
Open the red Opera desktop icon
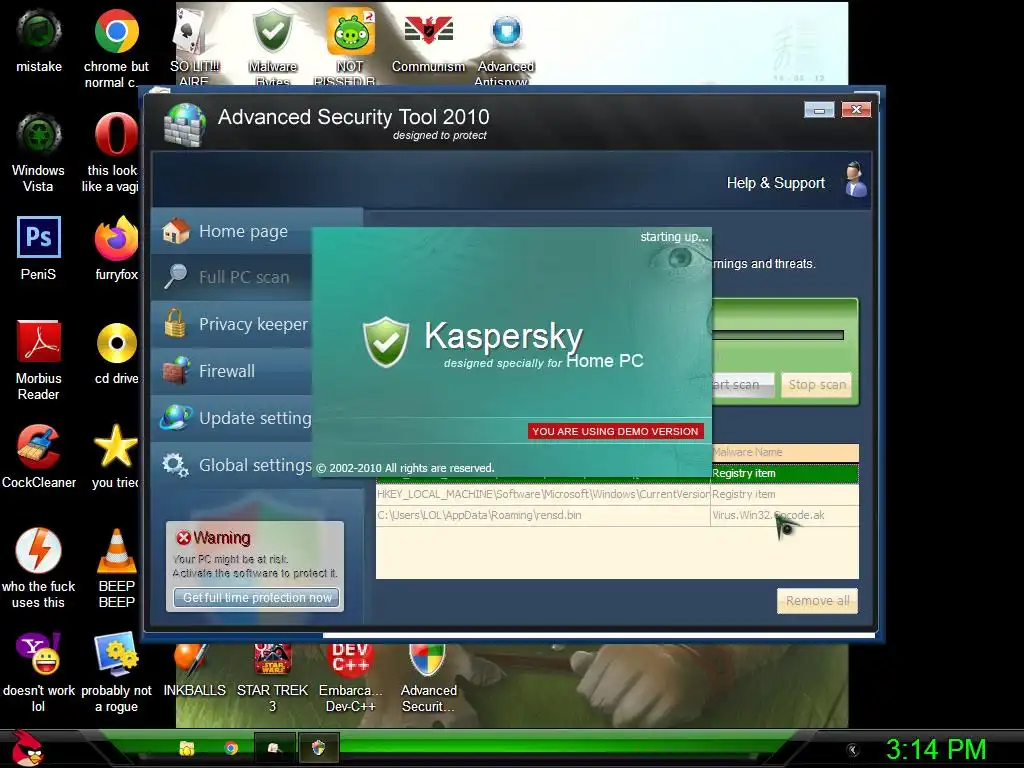click(116, 135)
